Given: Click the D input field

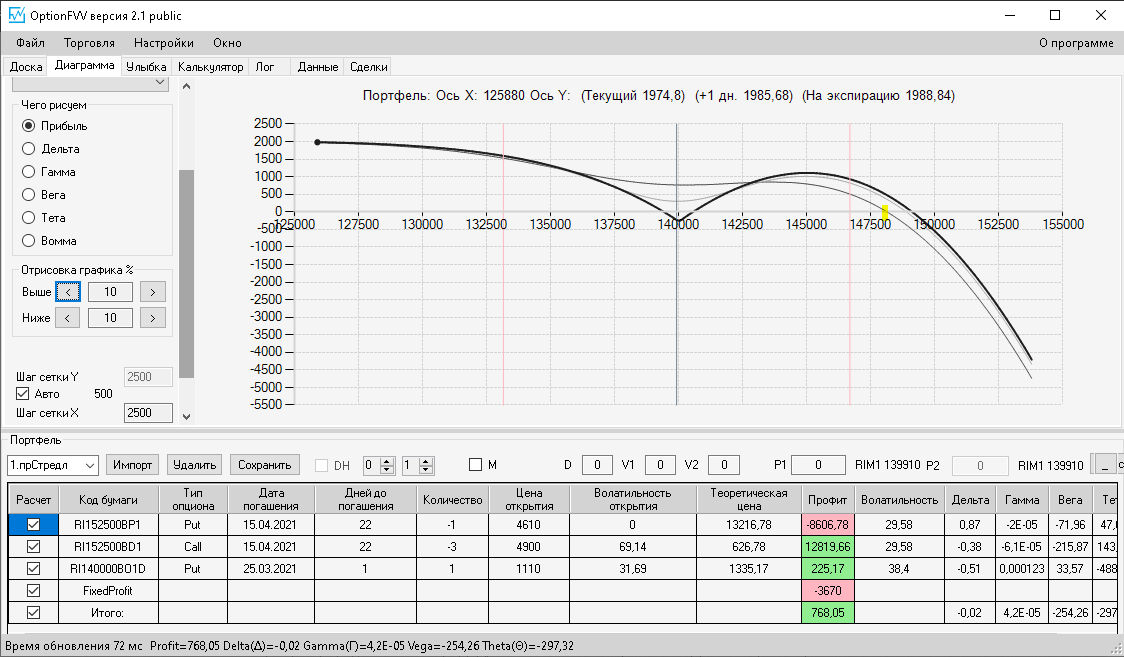Looking at the screenshot, I should click(x=596, y=465).
